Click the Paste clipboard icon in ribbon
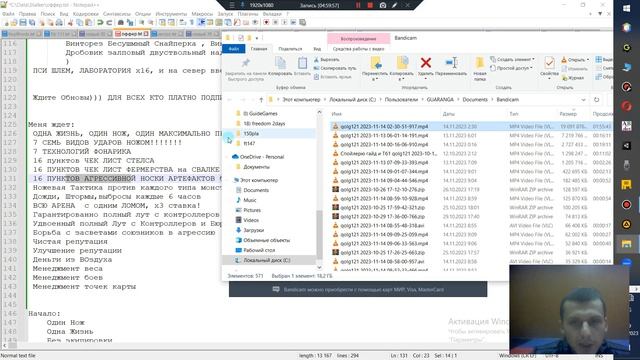Screen dimensions: 640x360 coord(302,63)
